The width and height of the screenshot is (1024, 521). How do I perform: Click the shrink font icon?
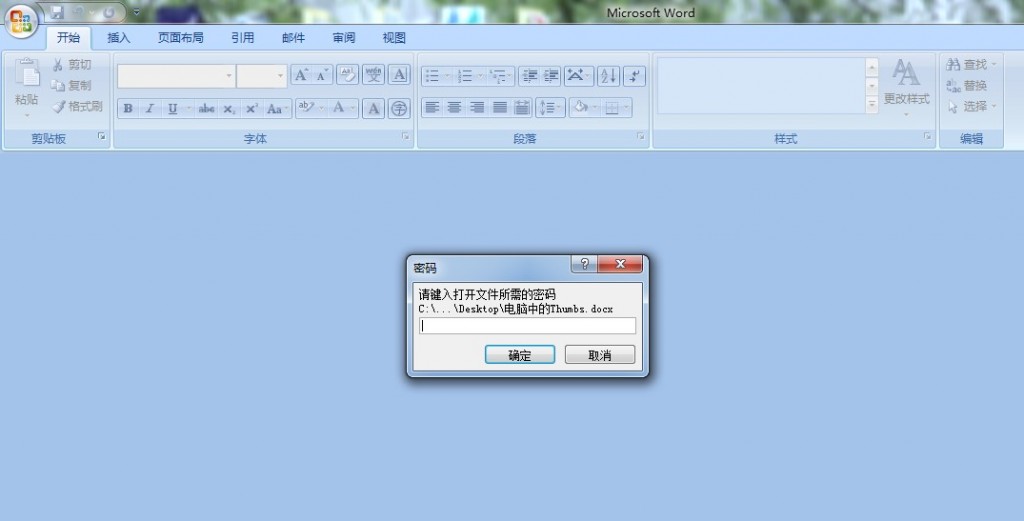coord(322,75)
